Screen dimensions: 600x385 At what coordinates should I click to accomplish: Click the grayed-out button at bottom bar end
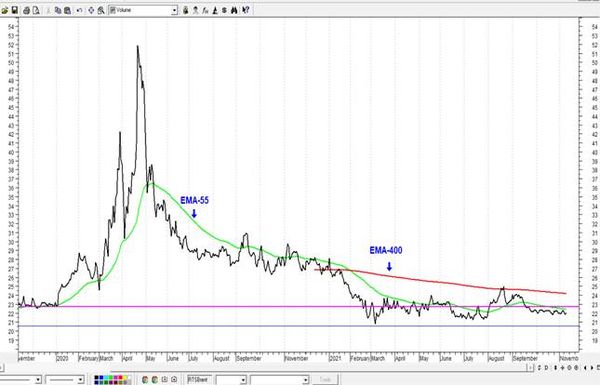click(325, 380)
